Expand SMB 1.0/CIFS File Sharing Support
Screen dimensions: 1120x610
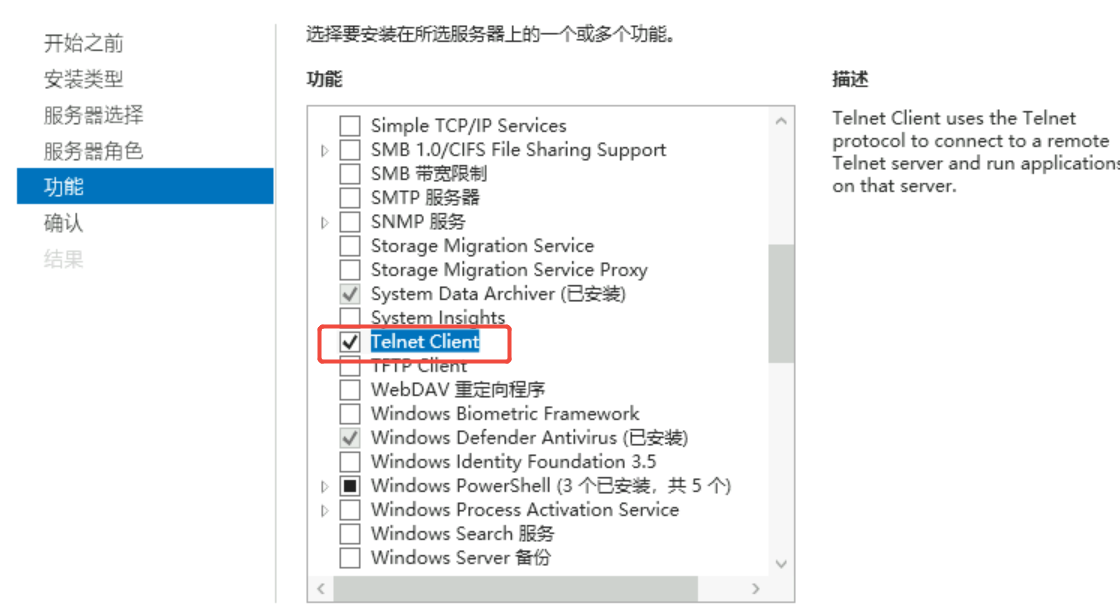click(324, 150)
